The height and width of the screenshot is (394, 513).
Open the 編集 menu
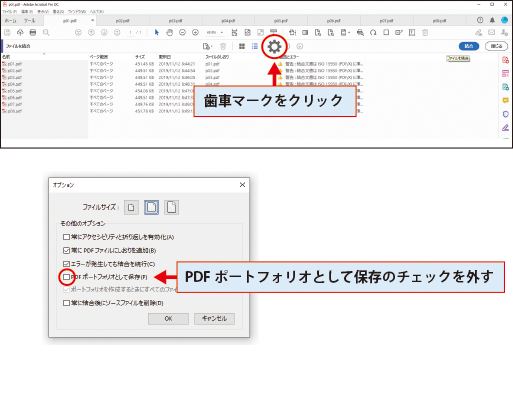click(27, 11)
